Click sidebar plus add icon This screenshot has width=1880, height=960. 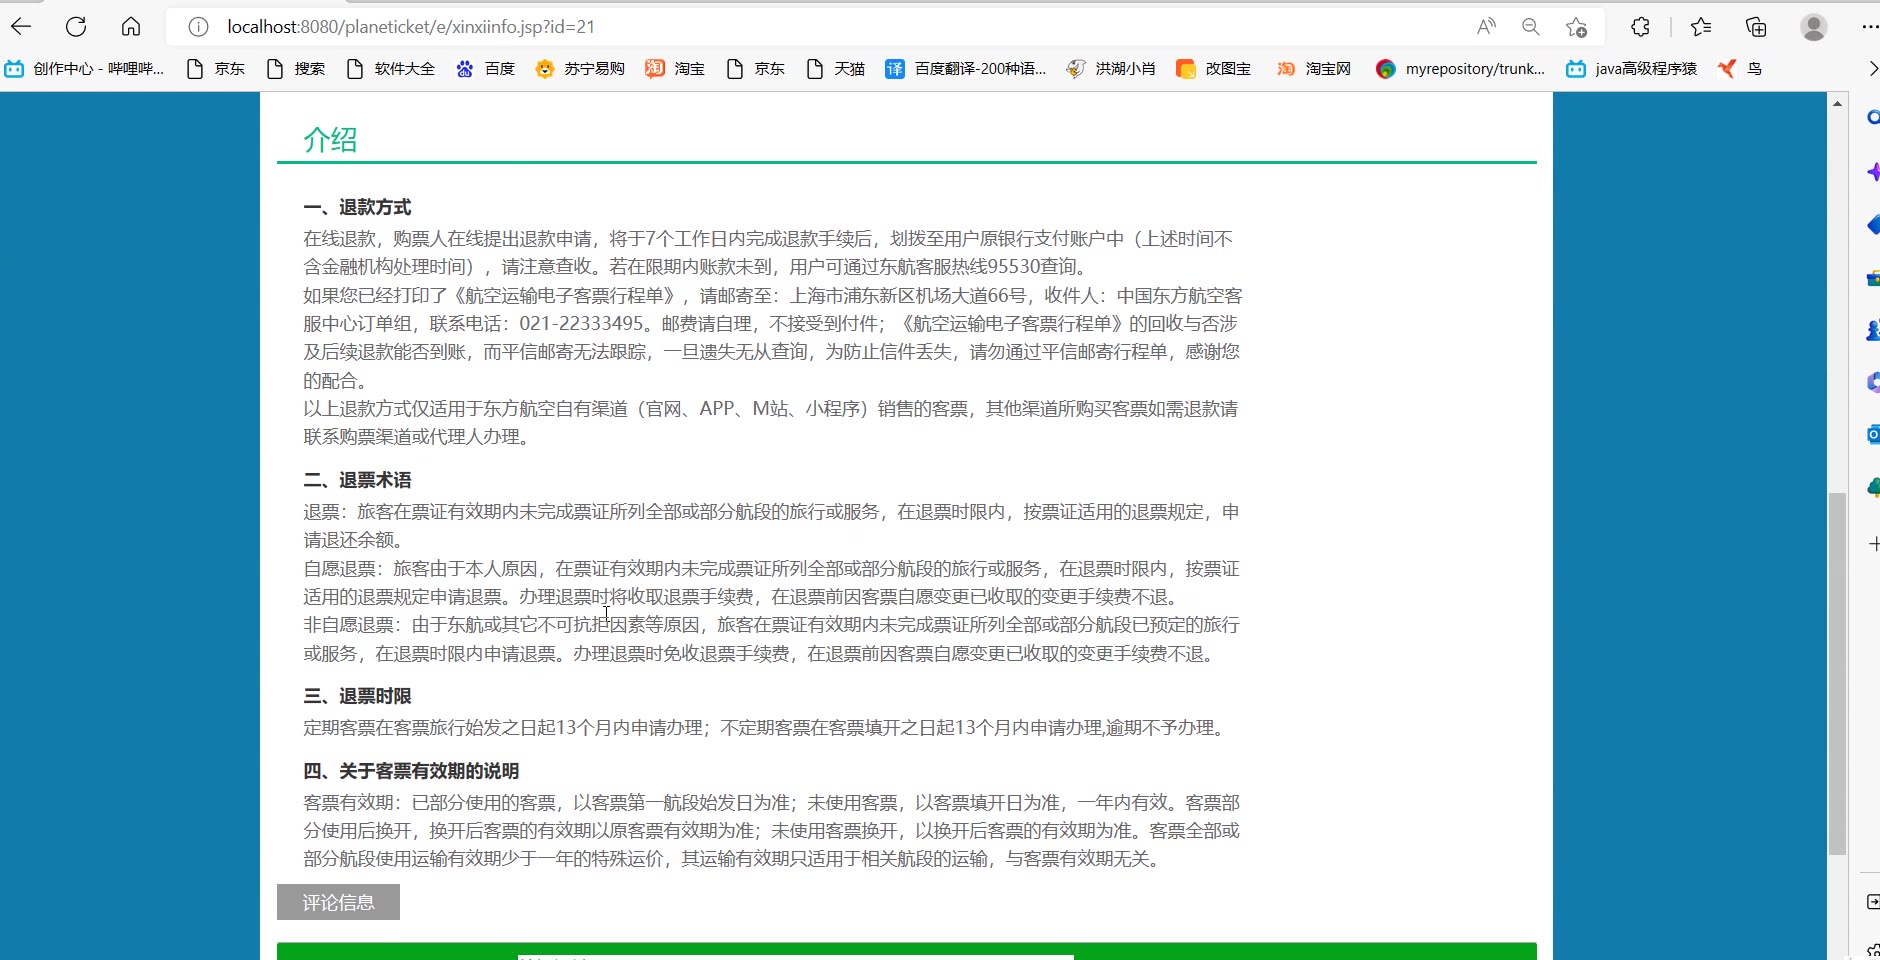[x=1873, y=544]
